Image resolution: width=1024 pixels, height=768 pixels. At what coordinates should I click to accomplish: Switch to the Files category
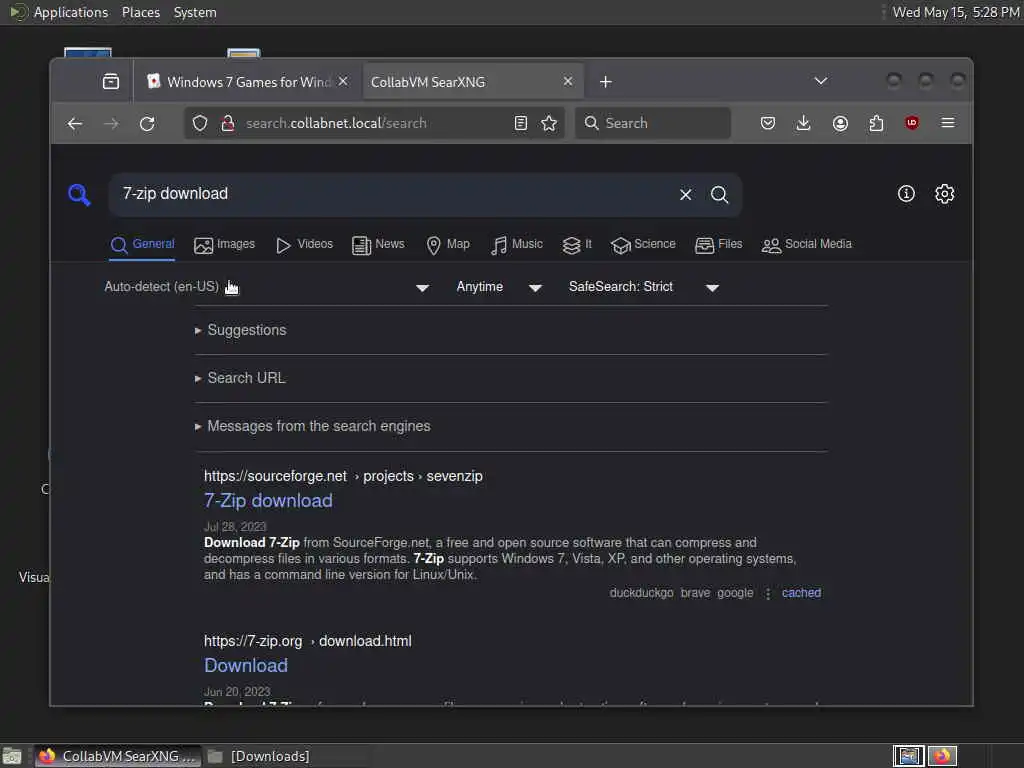(719, 244)
